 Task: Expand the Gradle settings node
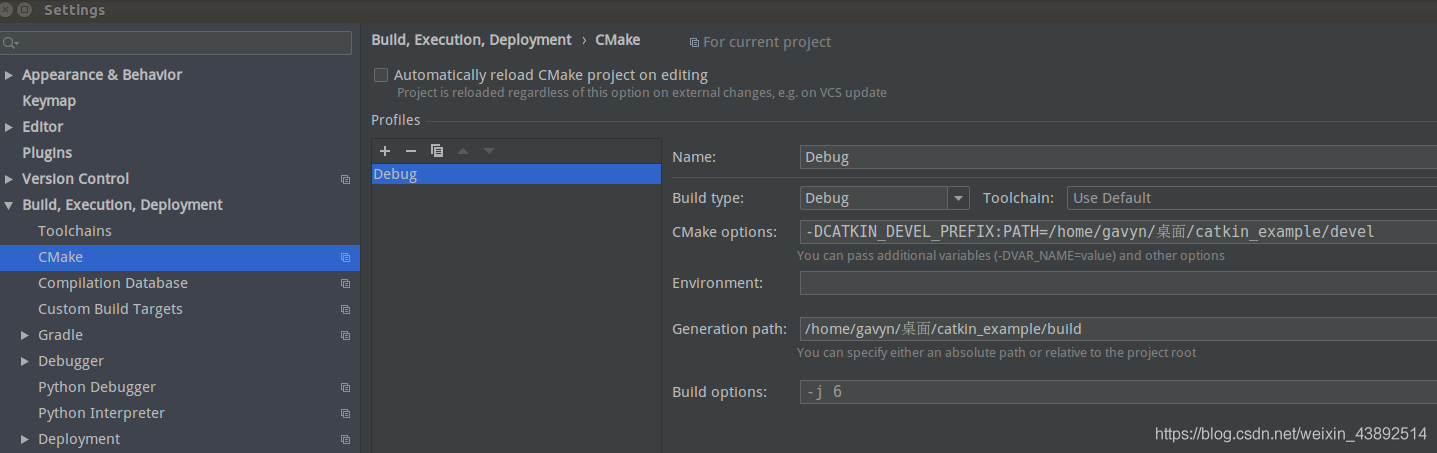(25, 335)
